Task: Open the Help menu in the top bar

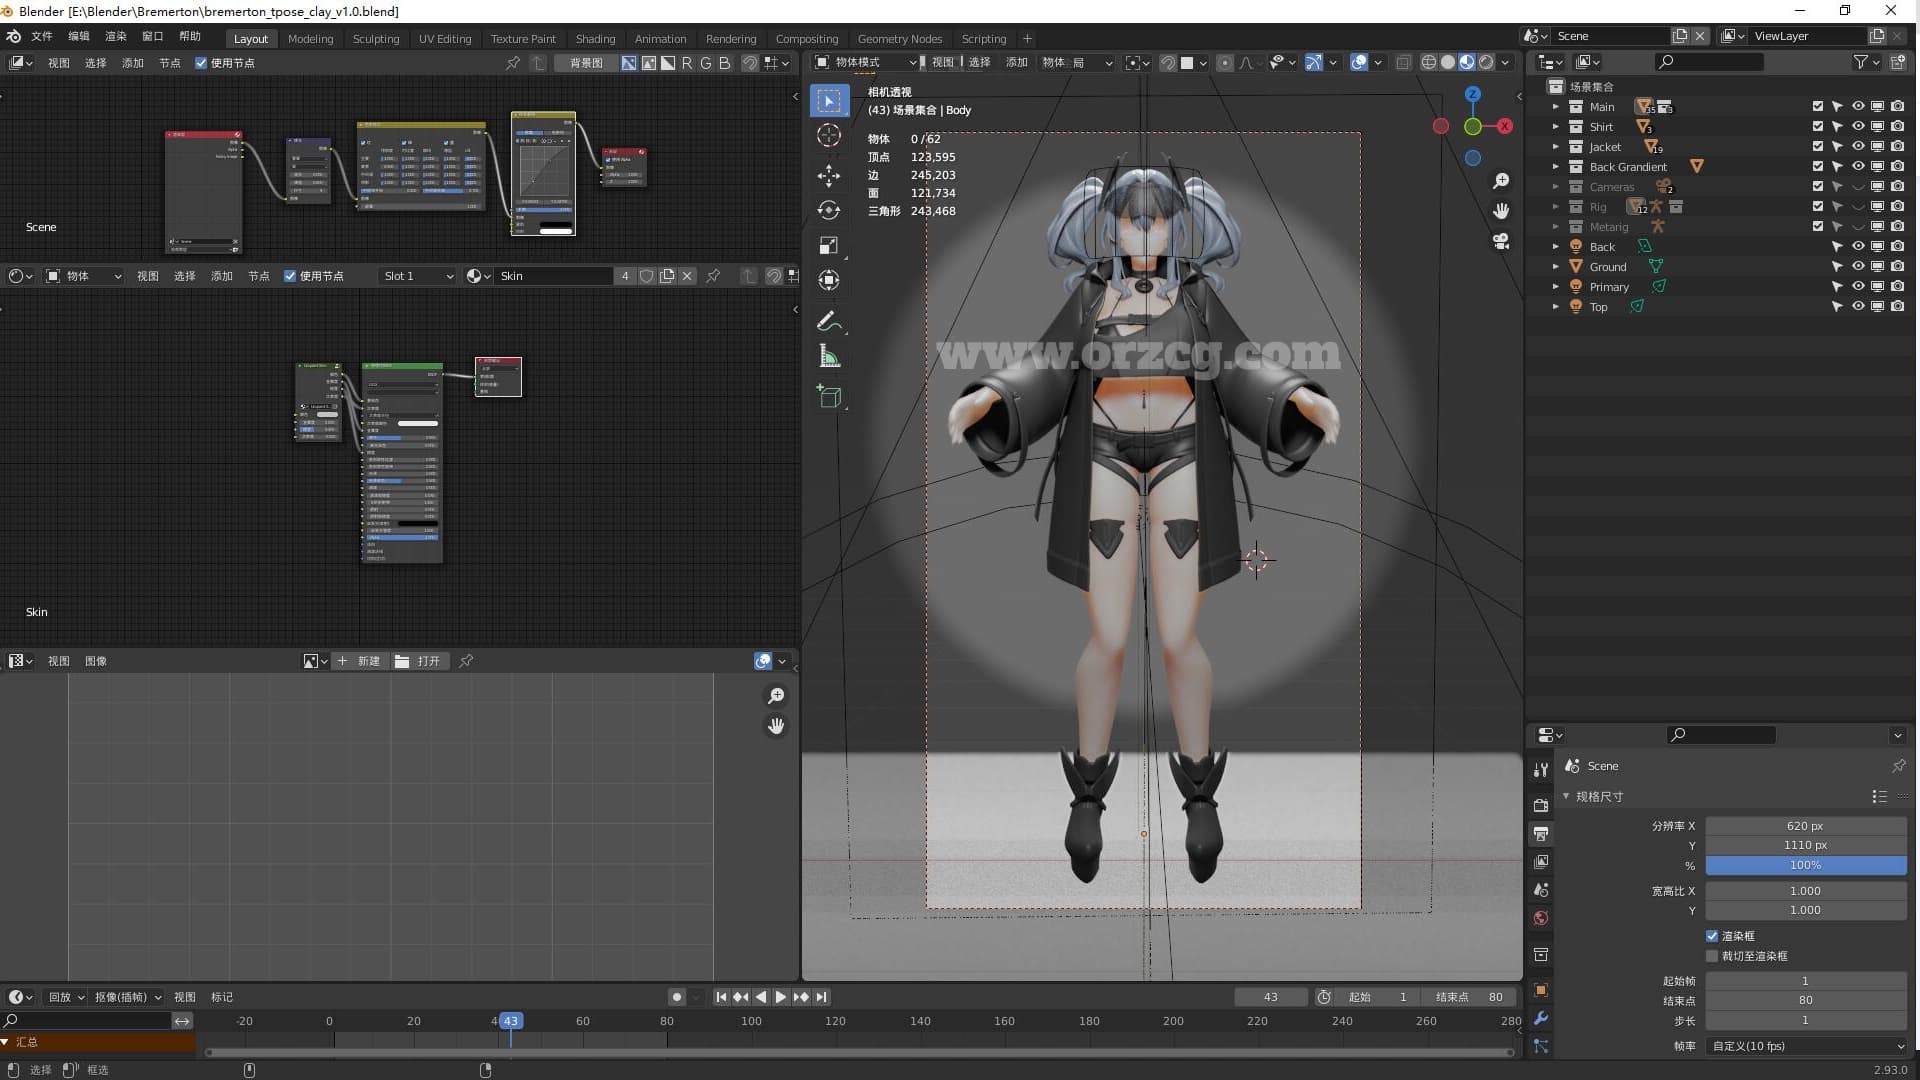Action: [x=190, y=36]
